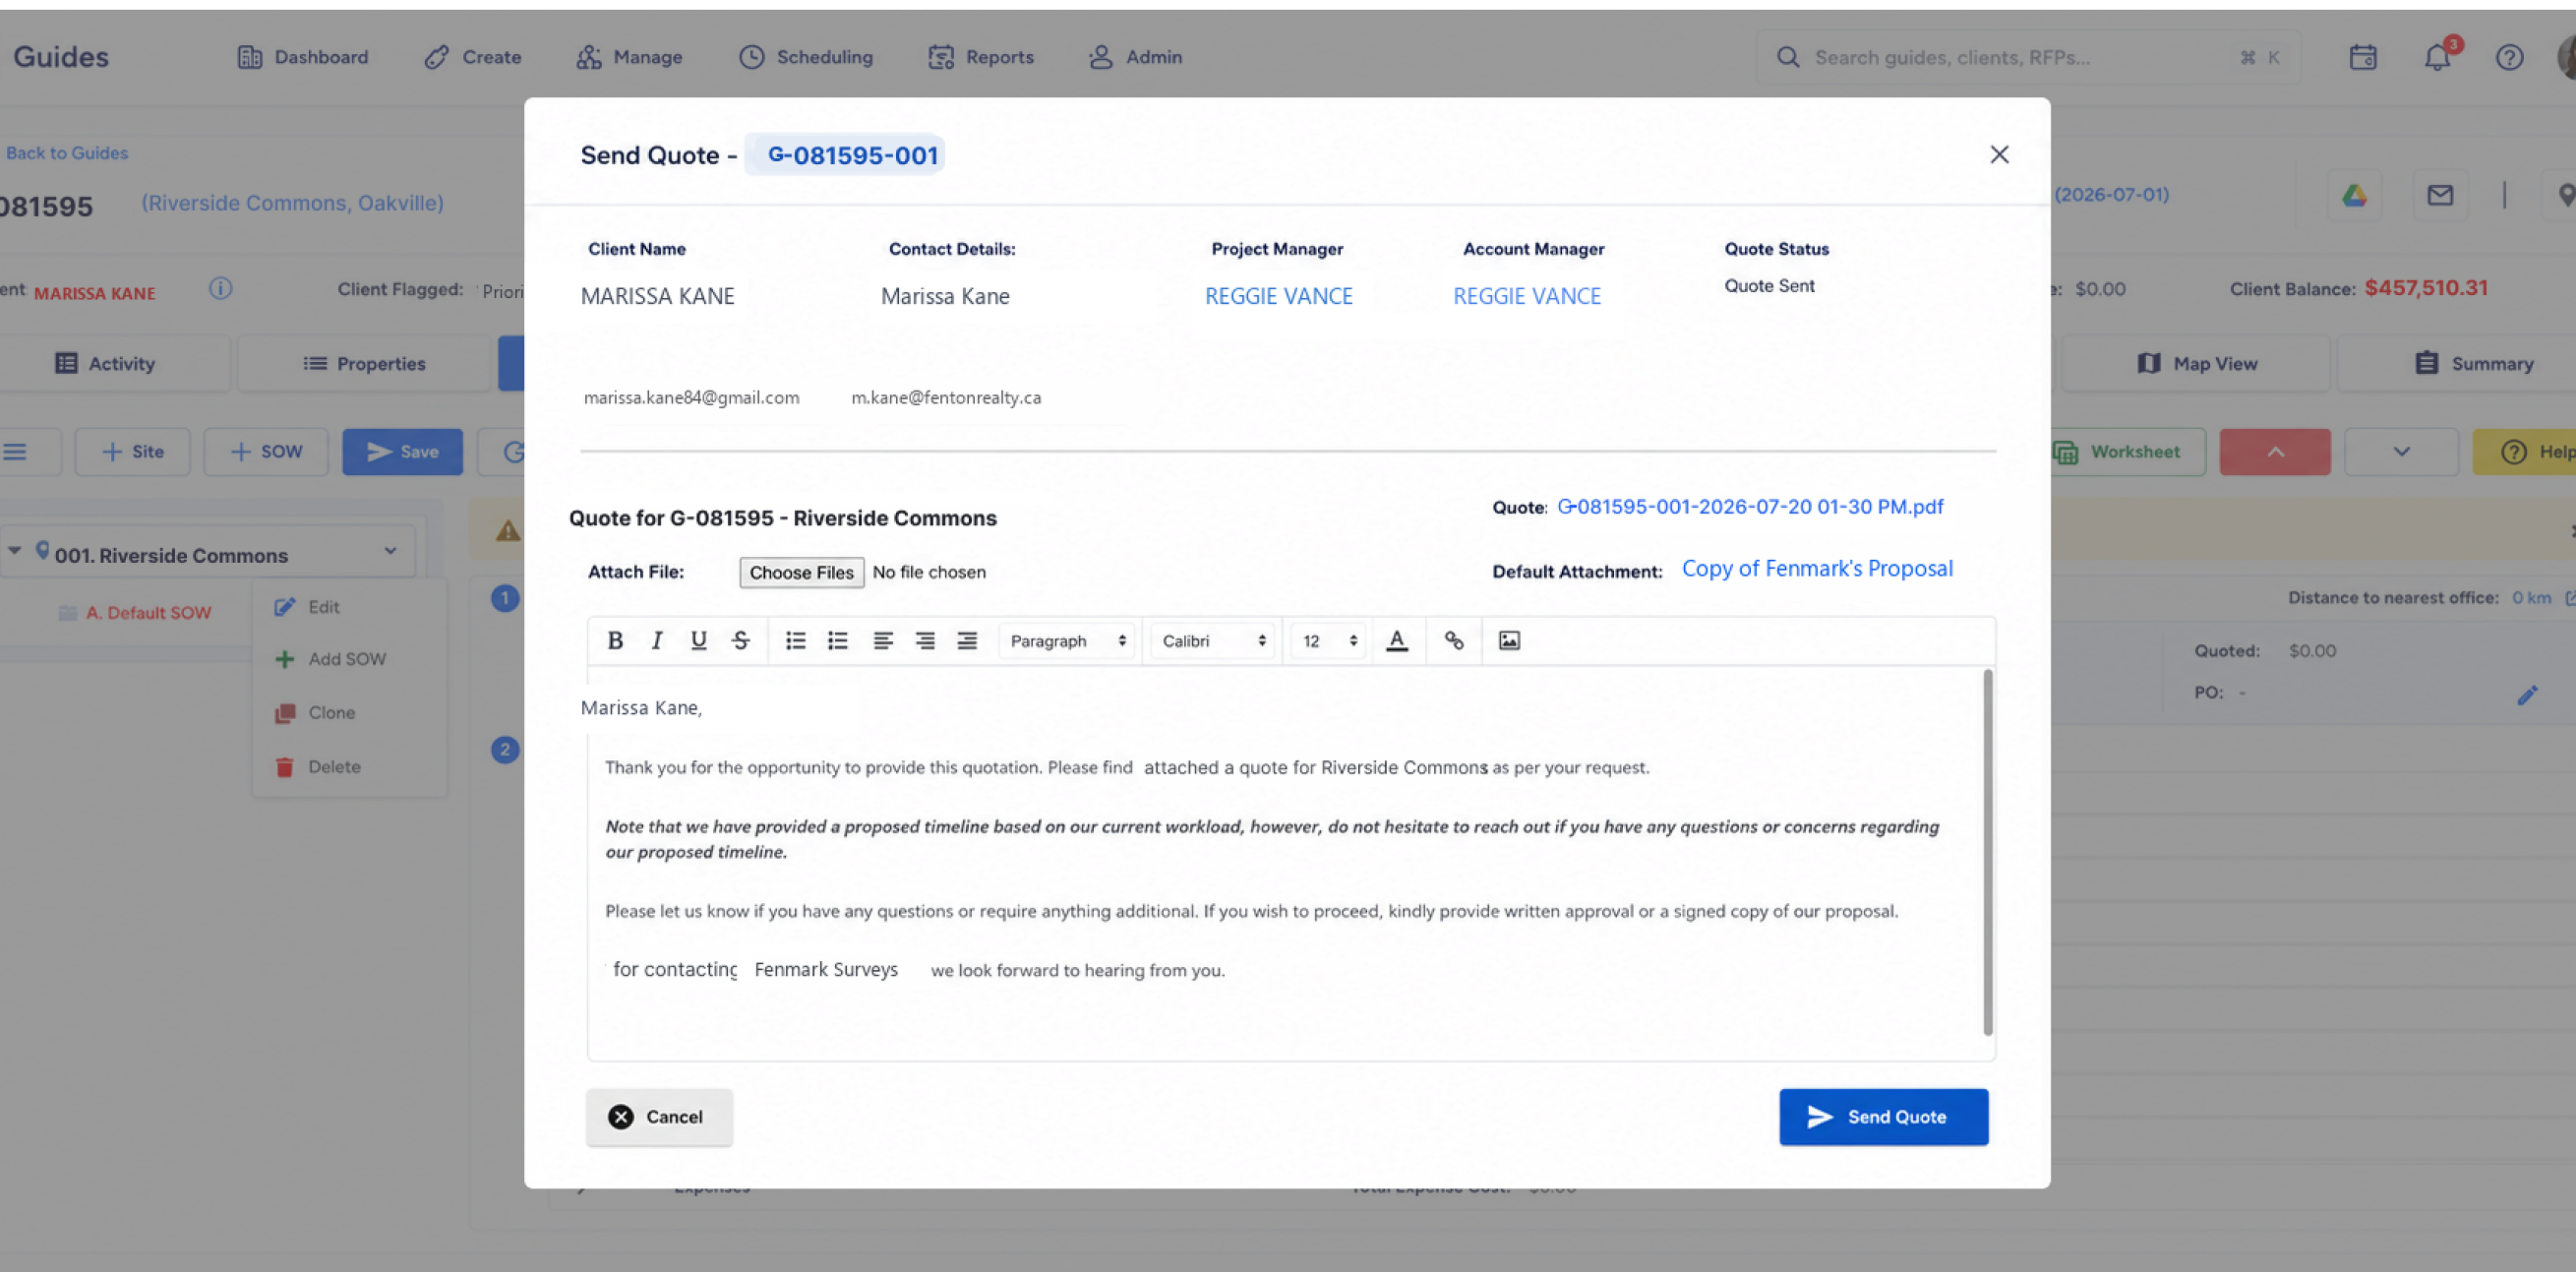Click search magnifier icon
The height and width of the screenshot is (1272, 2576).
click(x=1788, y=57)
